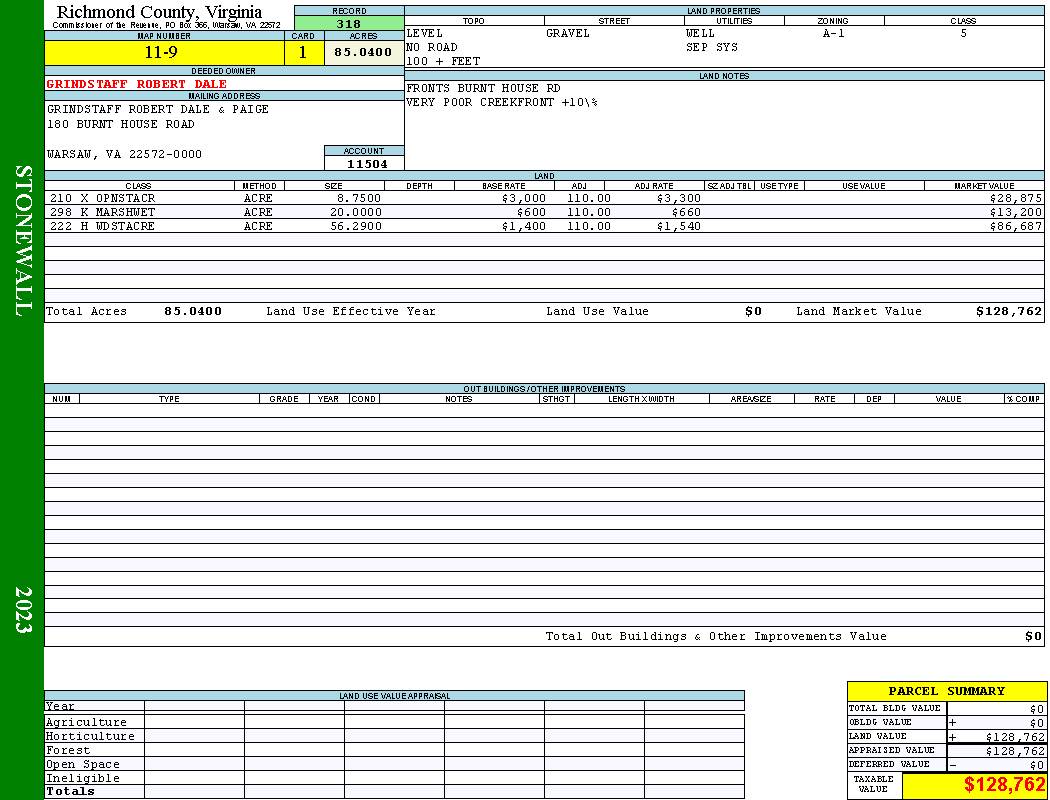Select size 20.0000 in land table
This screenshot has width=1050, height=800.
point(356,213)
